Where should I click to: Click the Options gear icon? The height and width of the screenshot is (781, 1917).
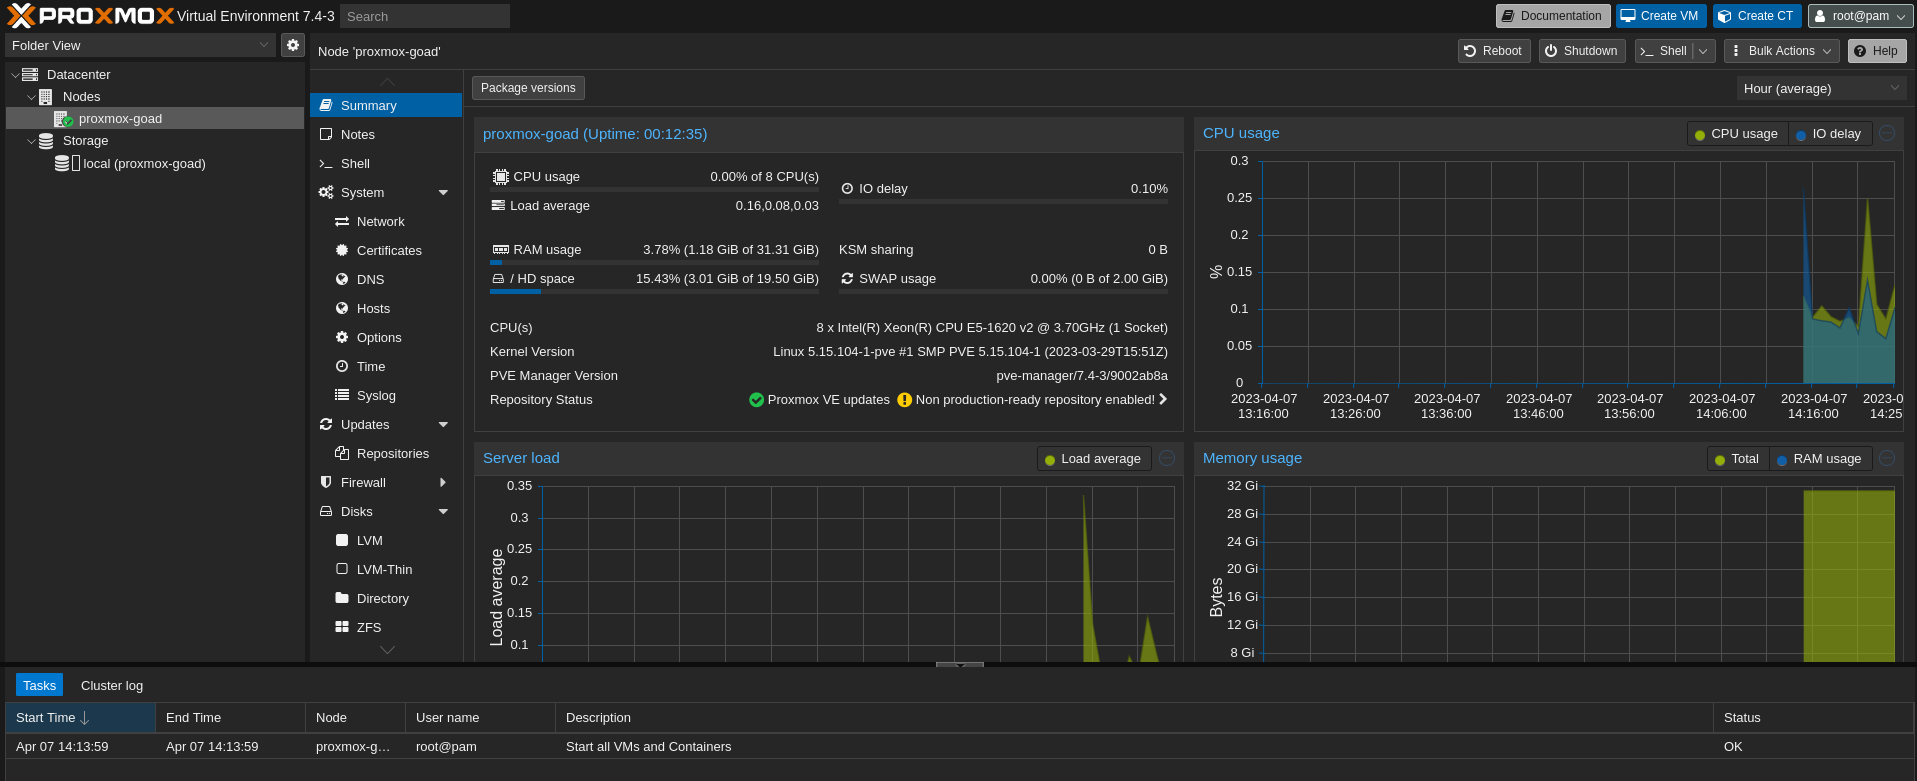(342, 337)
